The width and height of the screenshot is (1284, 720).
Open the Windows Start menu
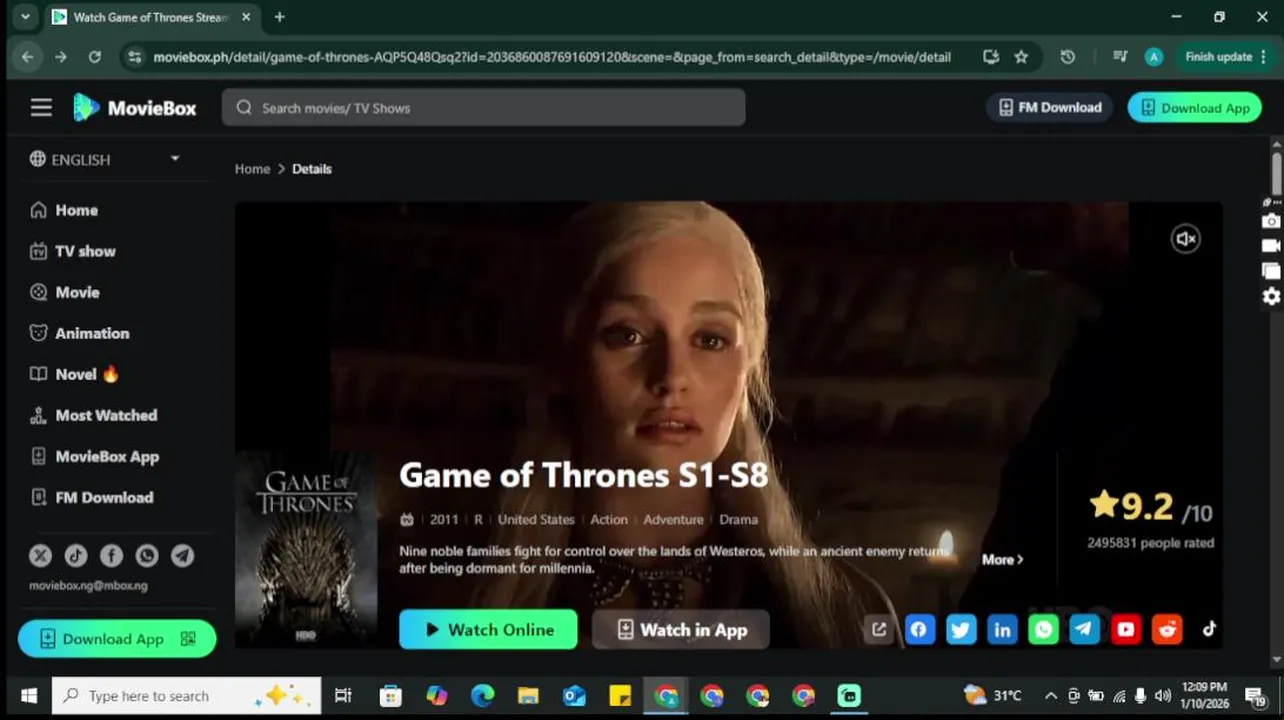28,696
